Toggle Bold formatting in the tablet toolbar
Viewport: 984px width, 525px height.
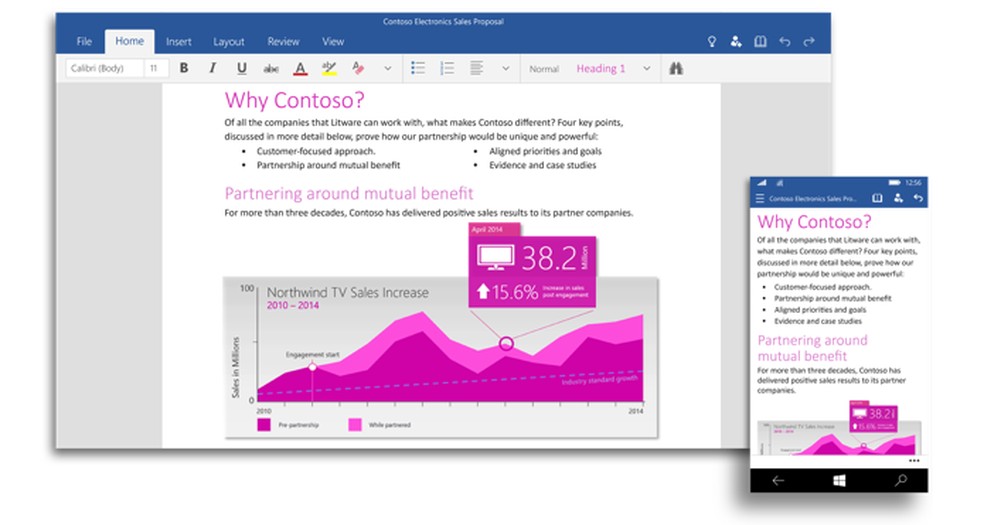[x=184, y=68]
